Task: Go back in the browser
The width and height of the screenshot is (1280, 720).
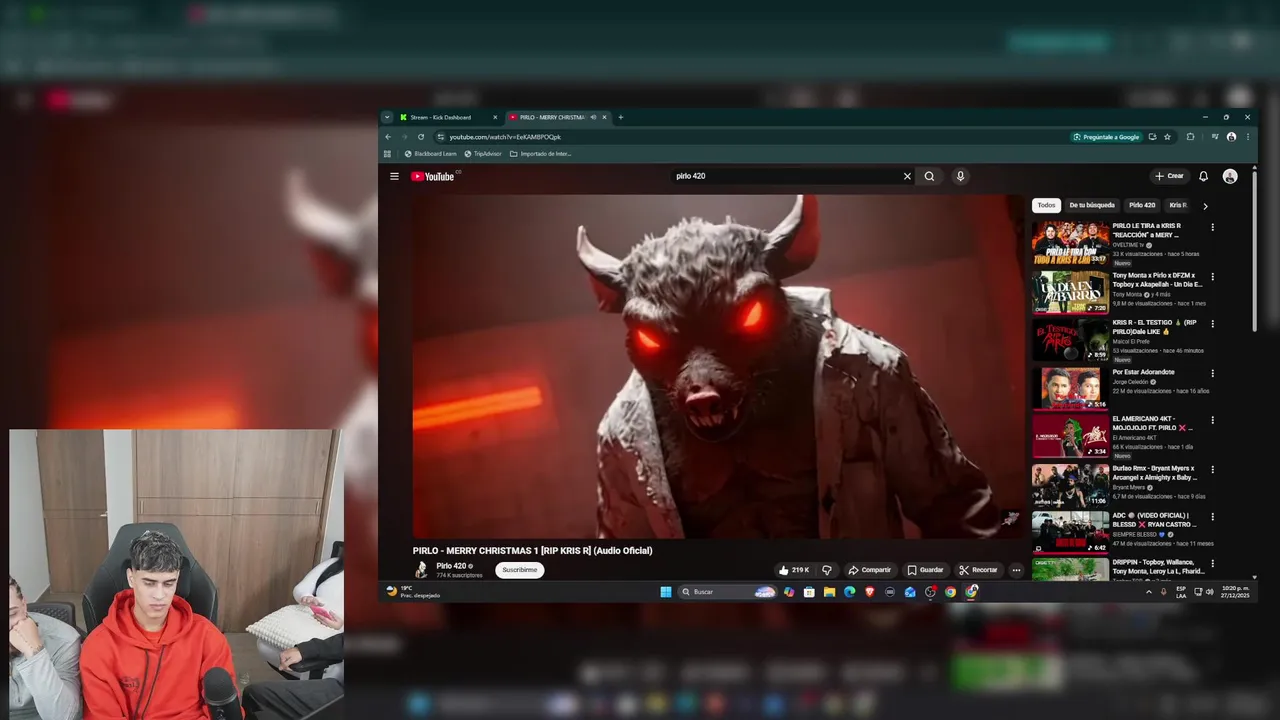Action: click(x=388, y=137)
